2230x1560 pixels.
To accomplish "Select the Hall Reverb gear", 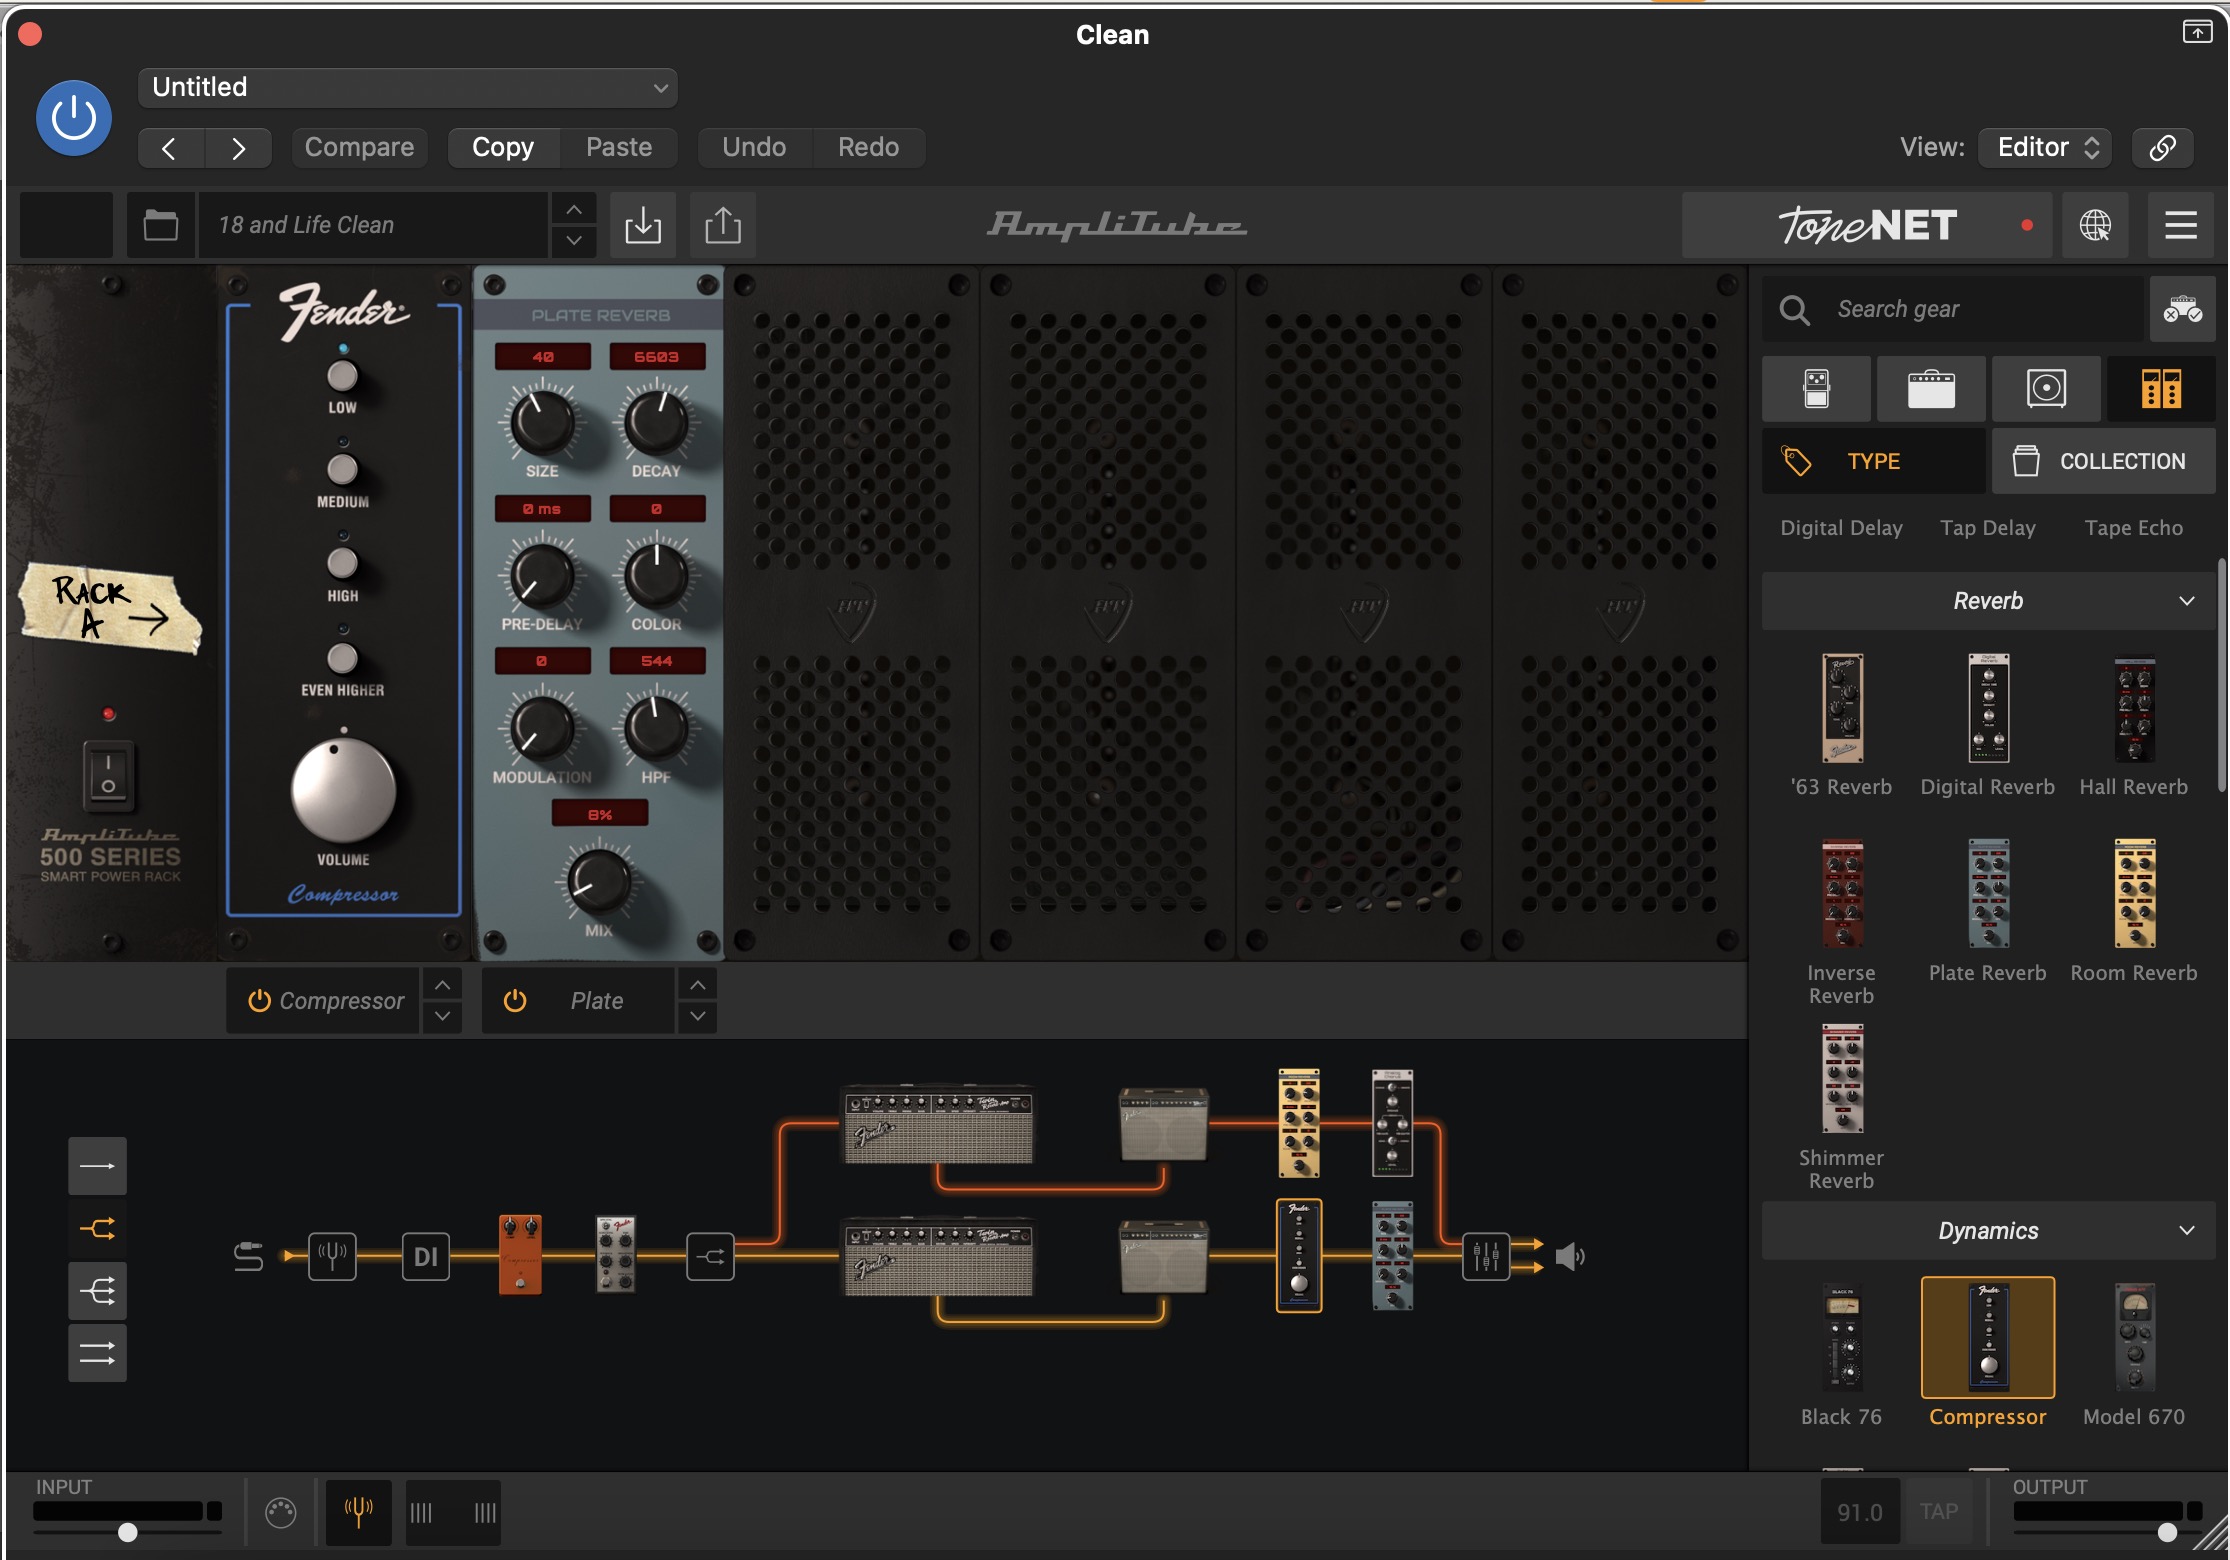I will (2134, 726).
